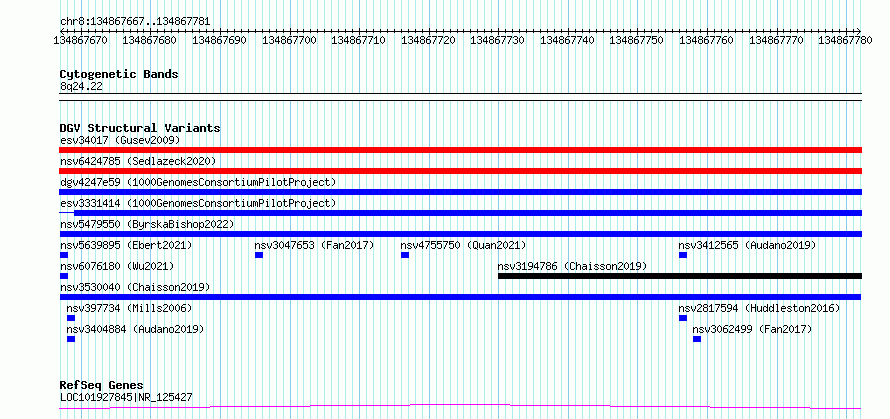
Task: Click the nsv3404884 (Audano2019) label
Action: click(x=135, y=329)
